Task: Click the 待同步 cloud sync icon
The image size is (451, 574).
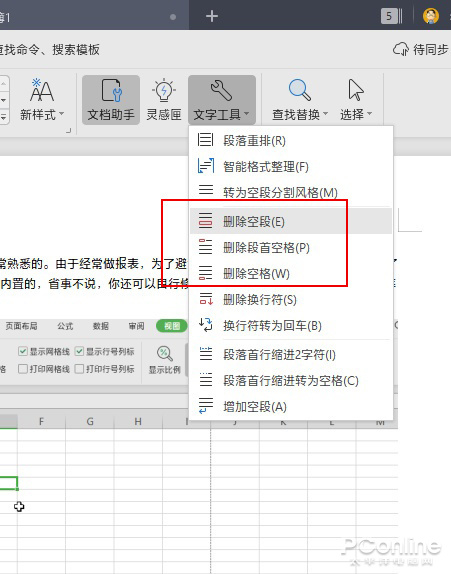Action: click(400, 49)
